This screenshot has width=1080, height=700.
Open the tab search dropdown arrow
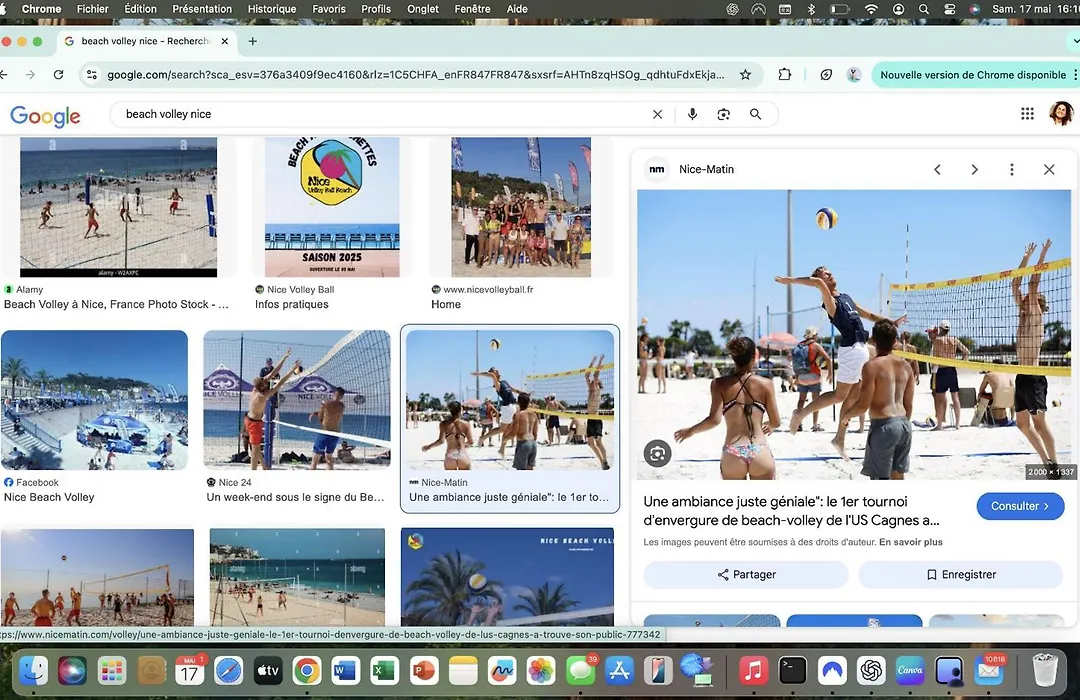point(1075,41)
